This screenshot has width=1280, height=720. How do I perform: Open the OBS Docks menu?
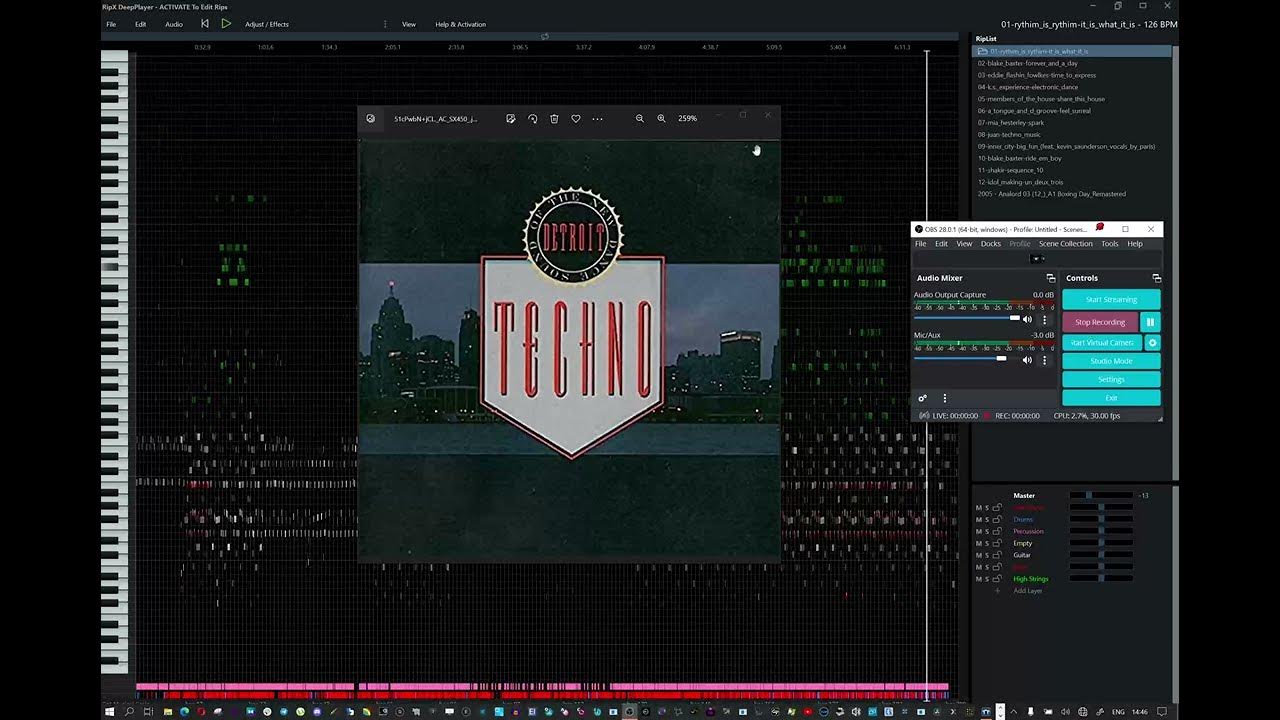coord(990,244)
